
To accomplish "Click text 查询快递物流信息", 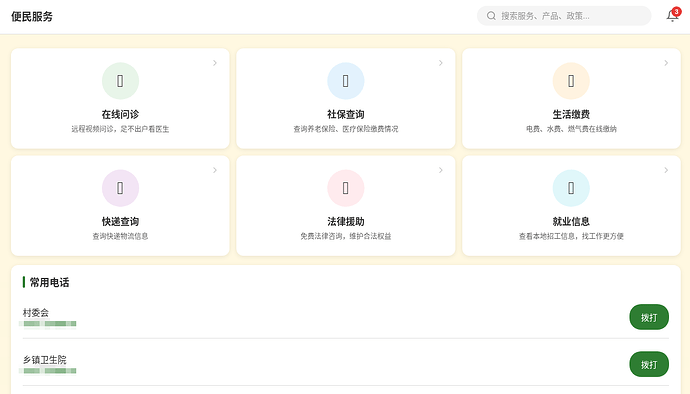I will [x=120, y=236].
